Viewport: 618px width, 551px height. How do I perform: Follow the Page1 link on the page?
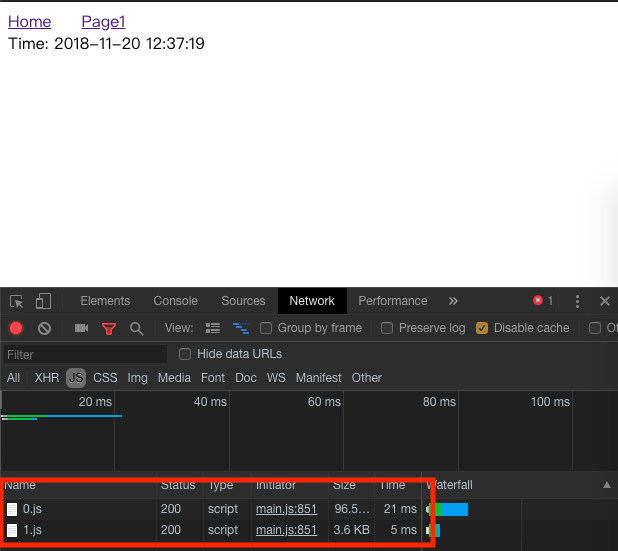pos(103,22)
